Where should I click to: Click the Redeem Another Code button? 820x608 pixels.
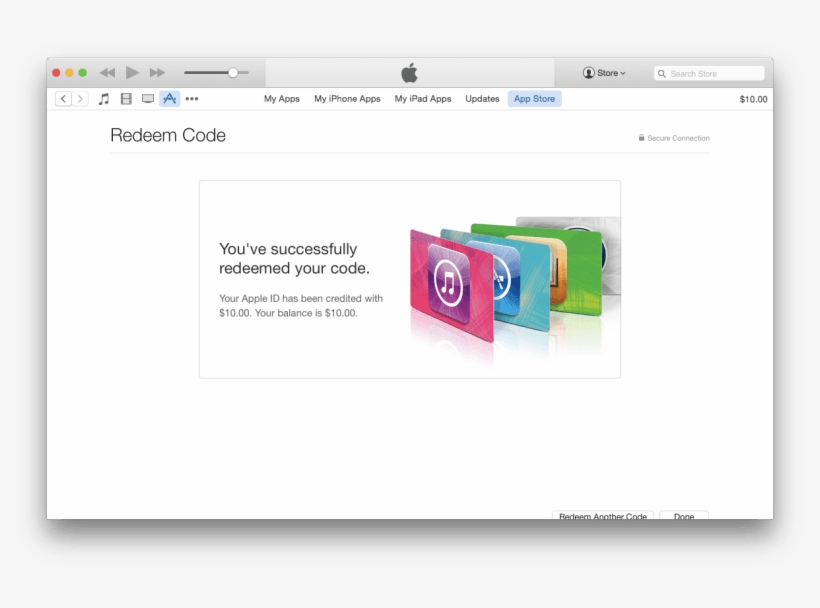603,516
